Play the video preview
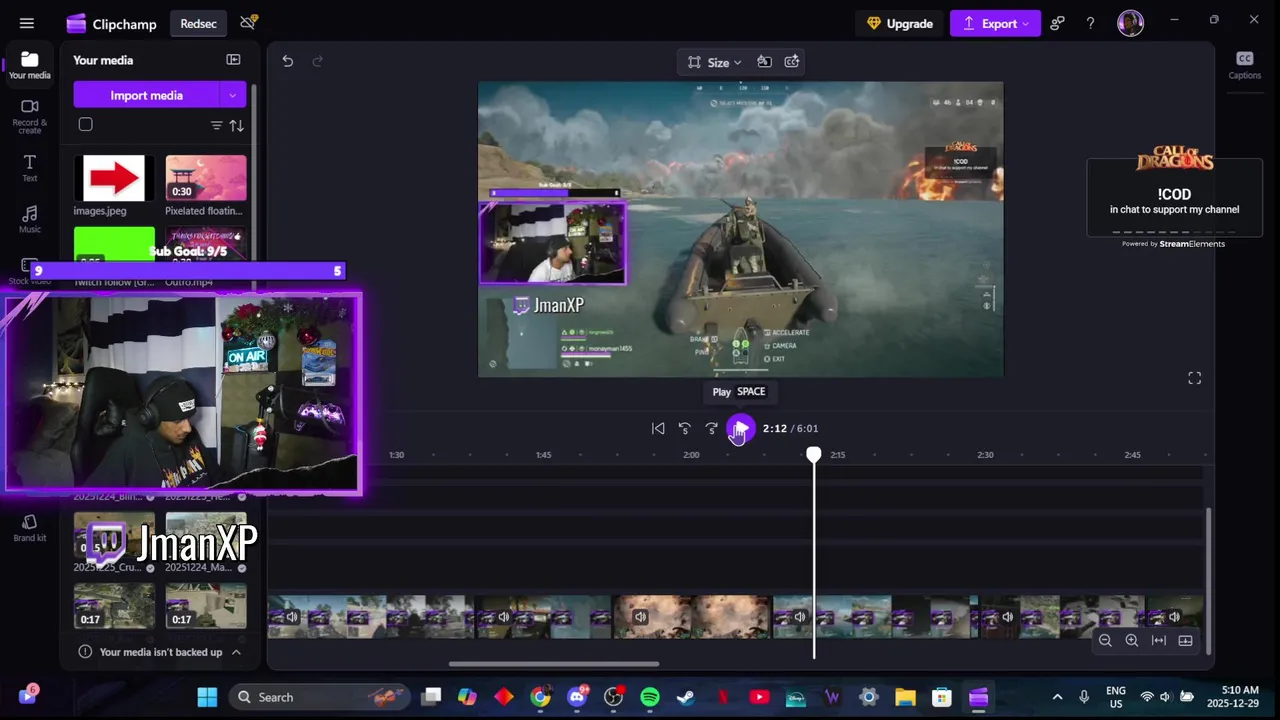 point(740,428)
